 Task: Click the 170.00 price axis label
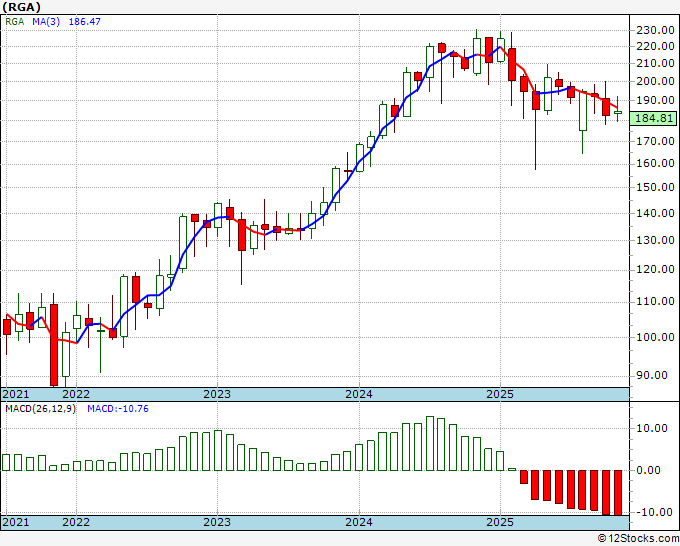(655, 141)
